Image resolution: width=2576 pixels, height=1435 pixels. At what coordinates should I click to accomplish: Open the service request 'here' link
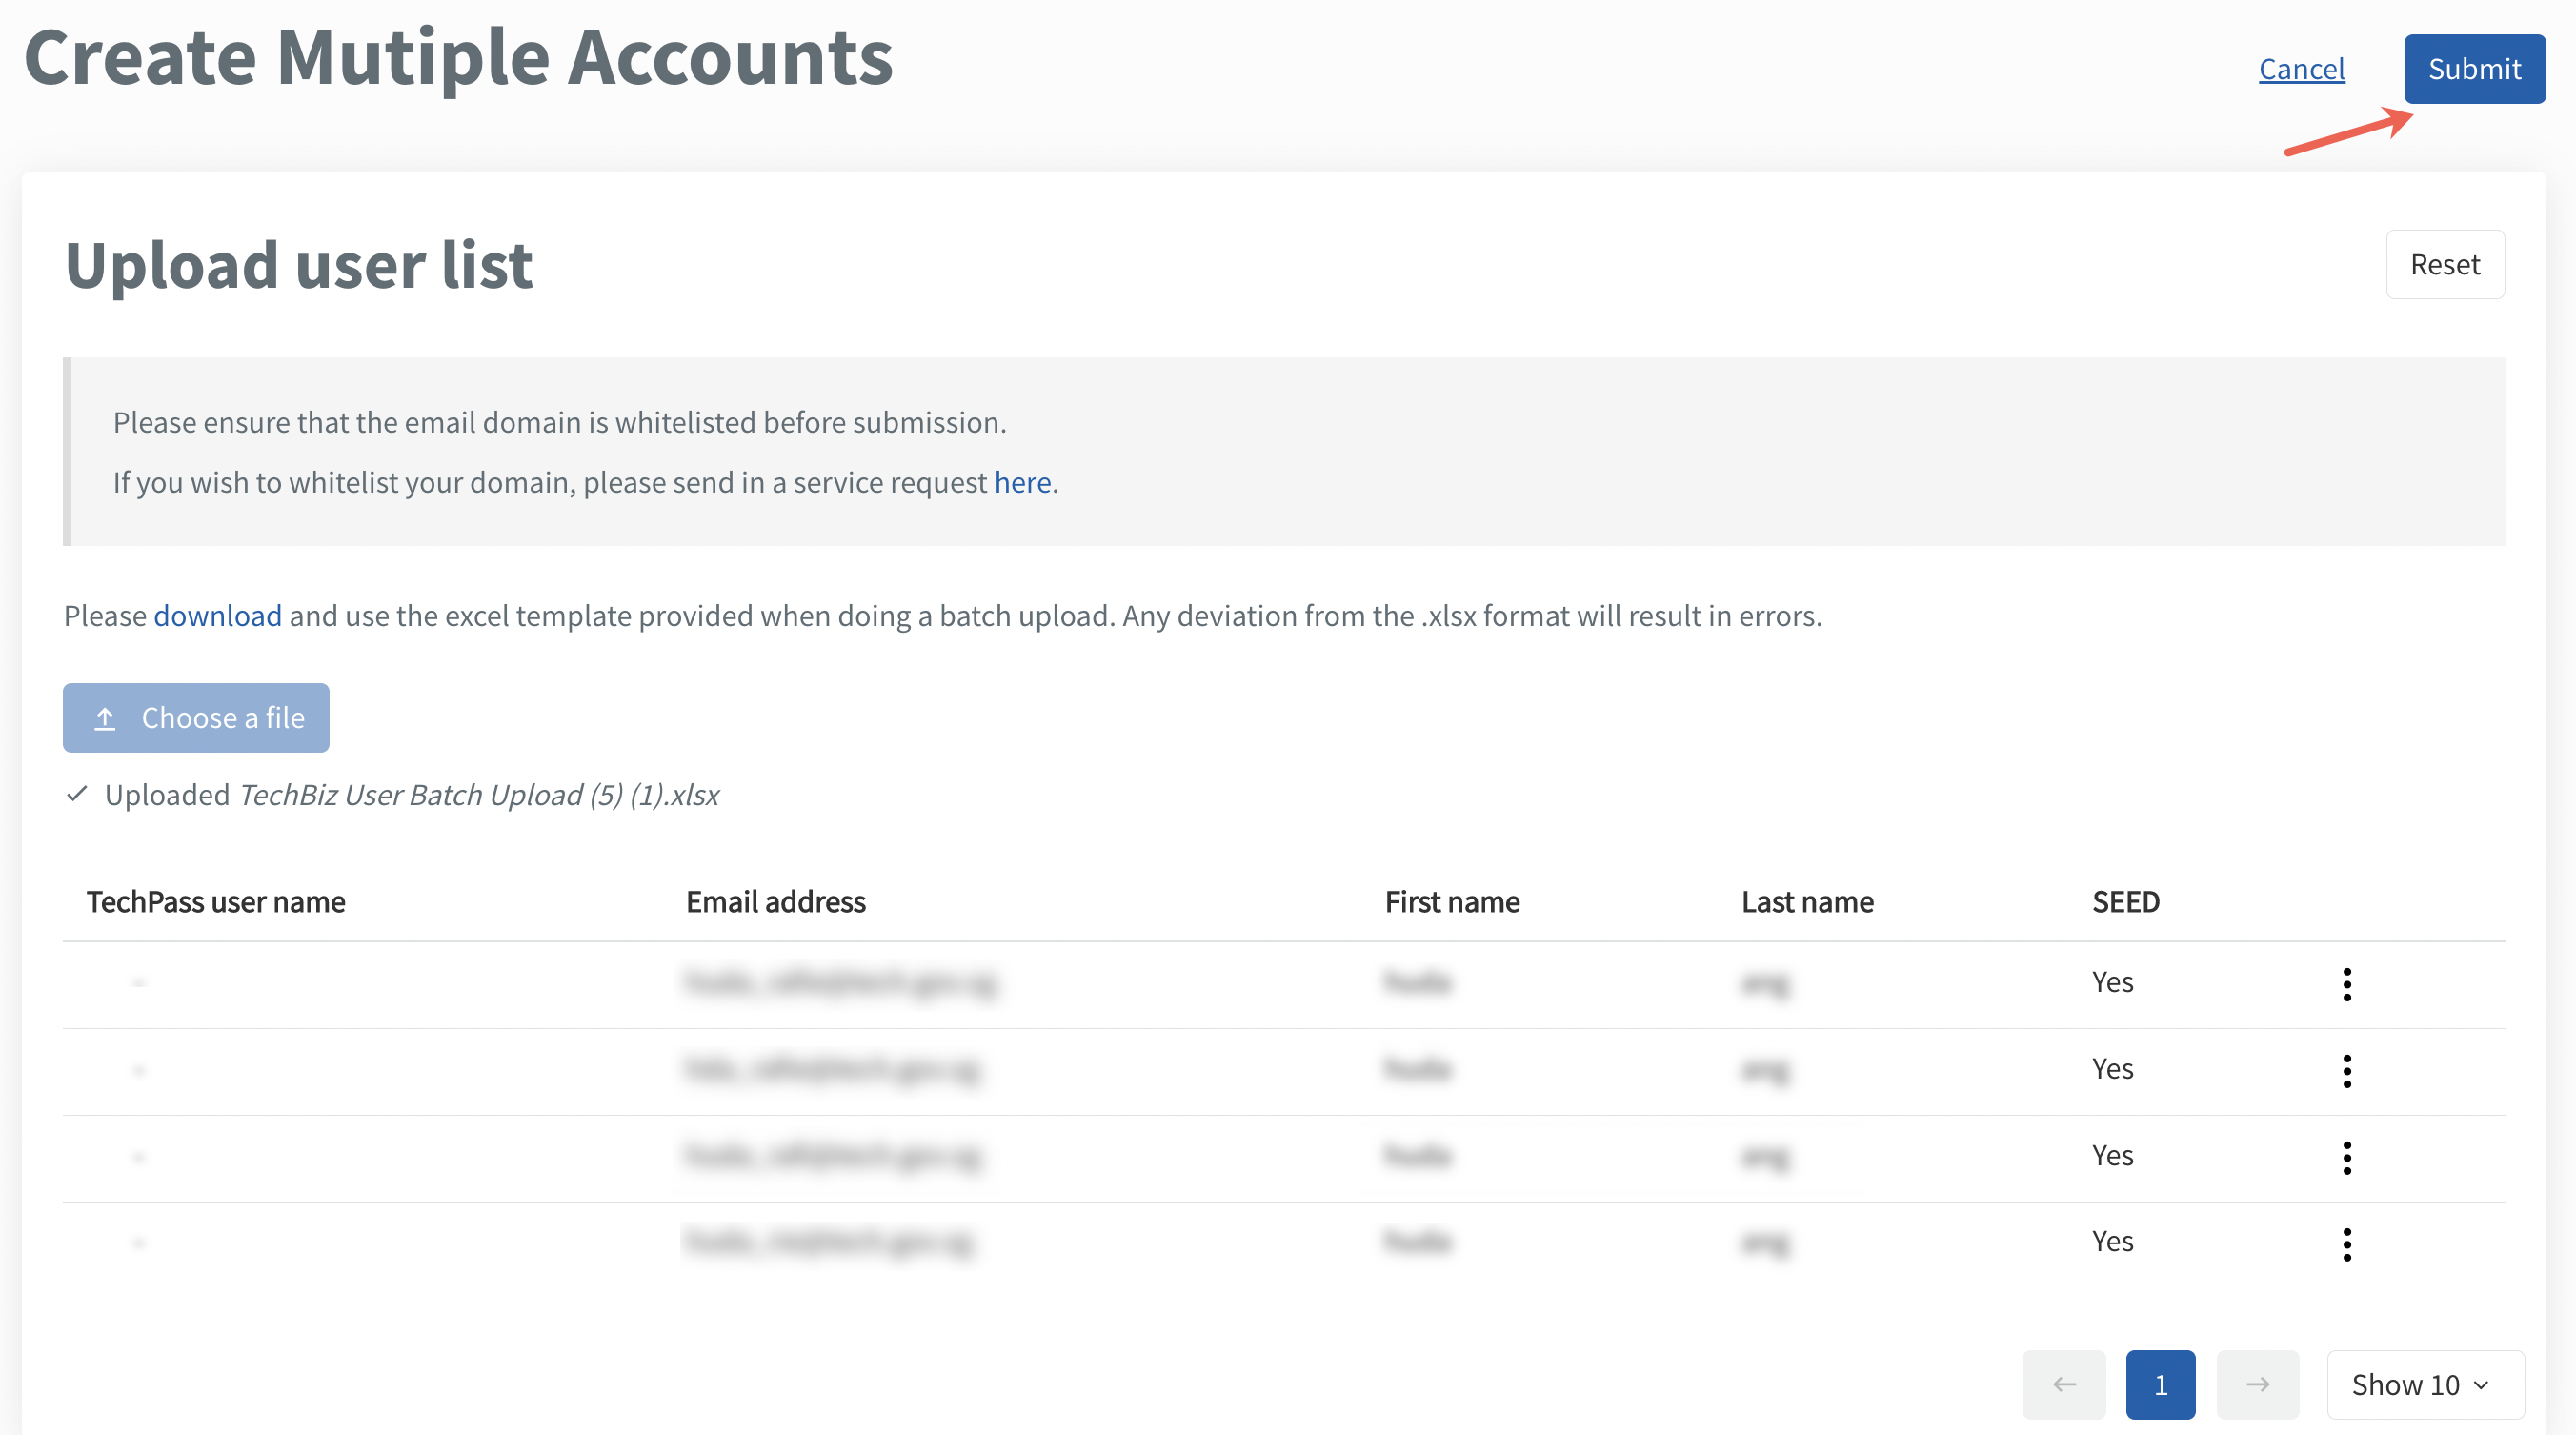click(1022, 483)
